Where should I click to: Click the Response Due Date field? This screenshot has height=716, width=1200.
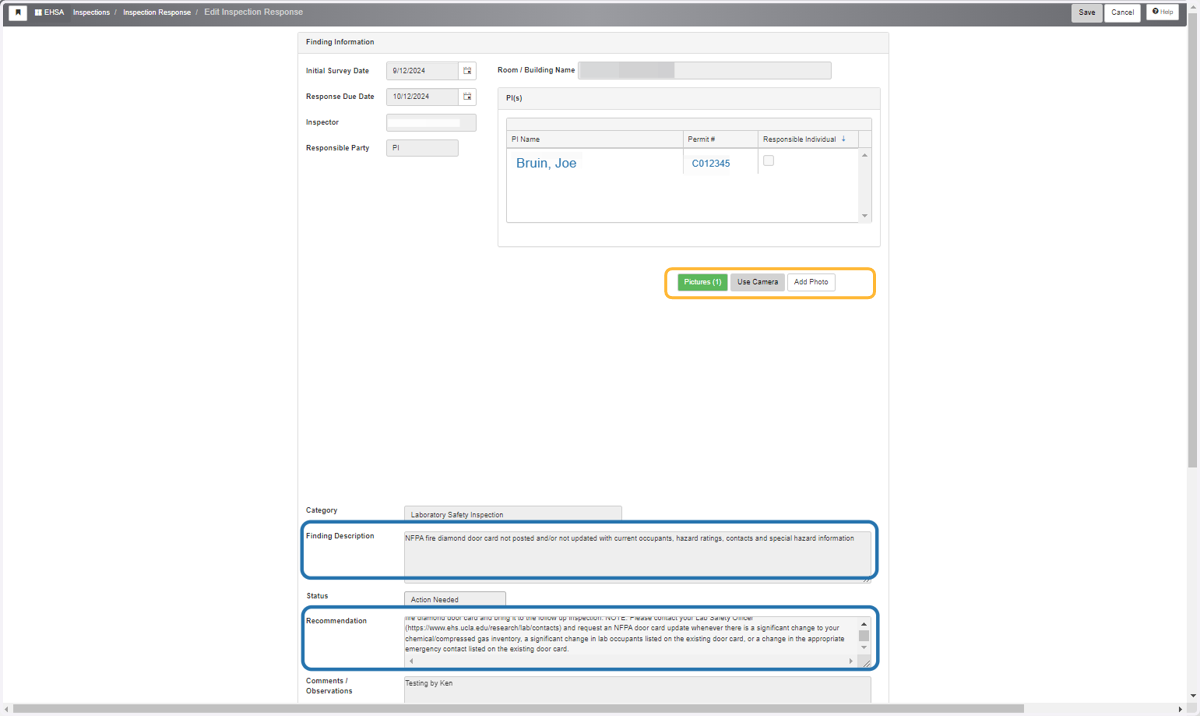click(x=423, y=97)
